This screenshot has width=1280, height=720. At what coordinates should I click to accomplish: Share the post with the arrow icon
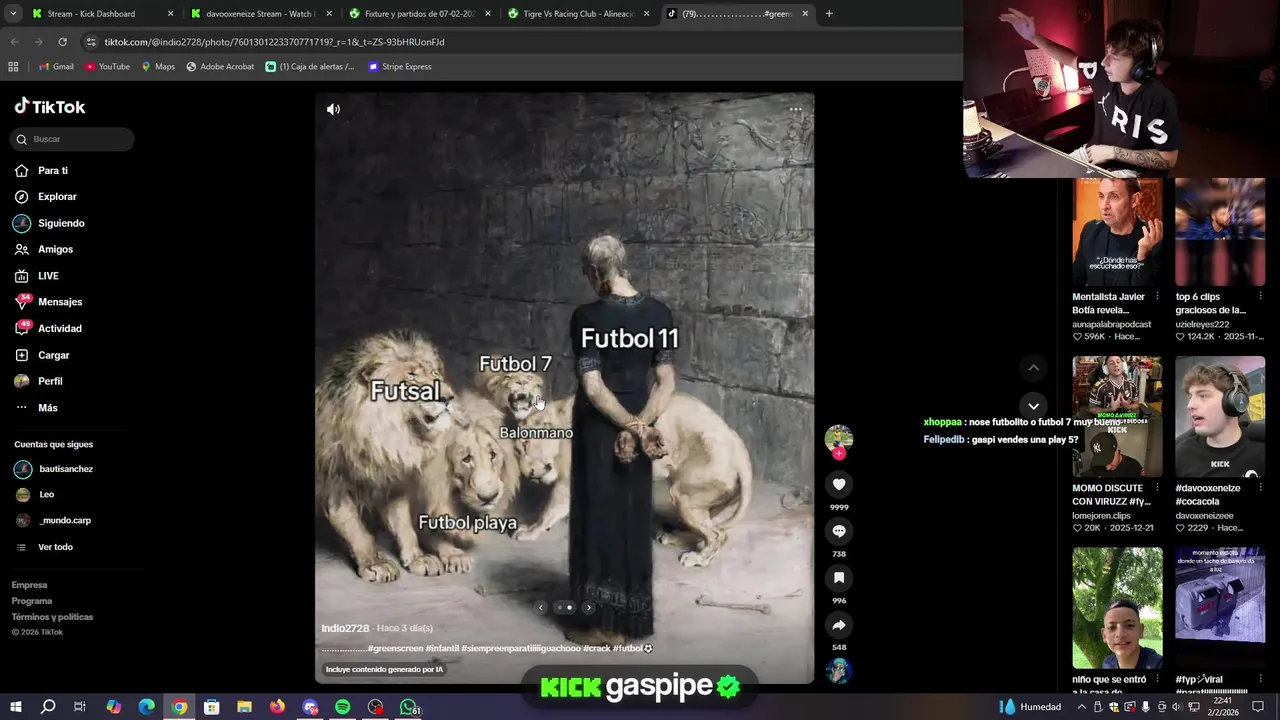[839, 625]
